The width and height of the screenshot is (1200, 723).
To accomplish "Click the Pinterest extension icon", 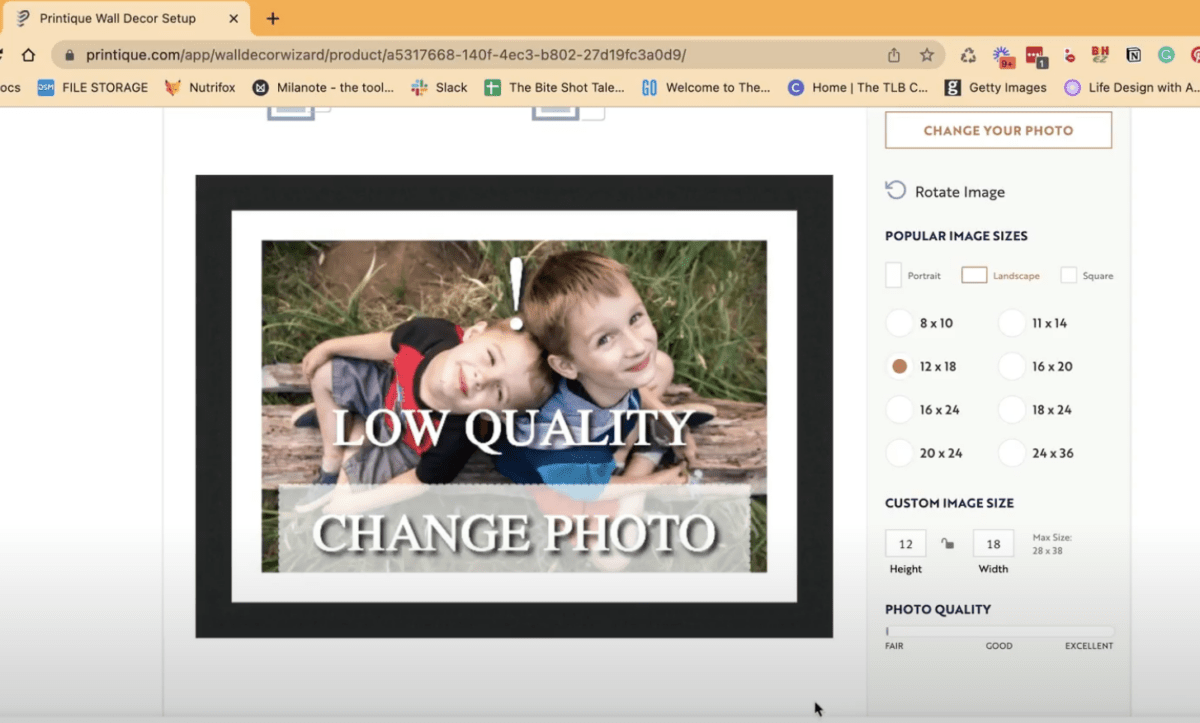I will [x=1196, y=56].
